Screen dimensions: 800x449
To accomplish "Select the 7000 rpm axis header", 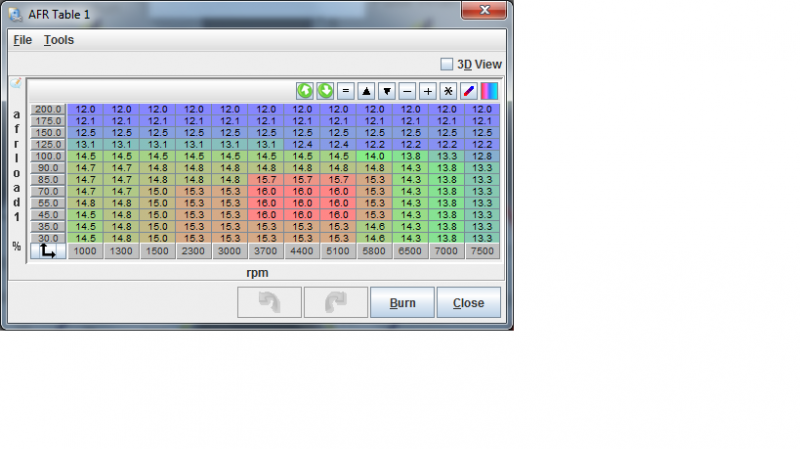I will click(x=446, y=251).
